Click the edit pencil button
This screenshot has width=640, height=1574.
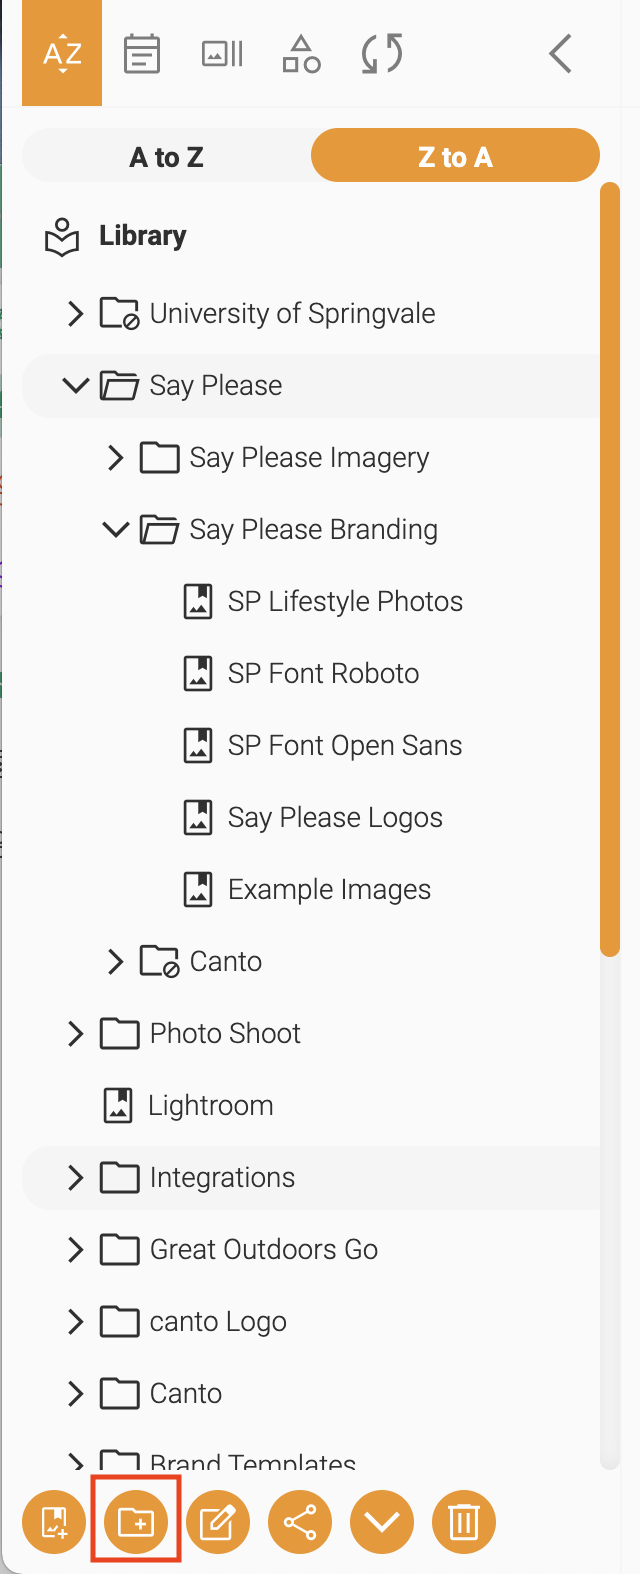218,1522
